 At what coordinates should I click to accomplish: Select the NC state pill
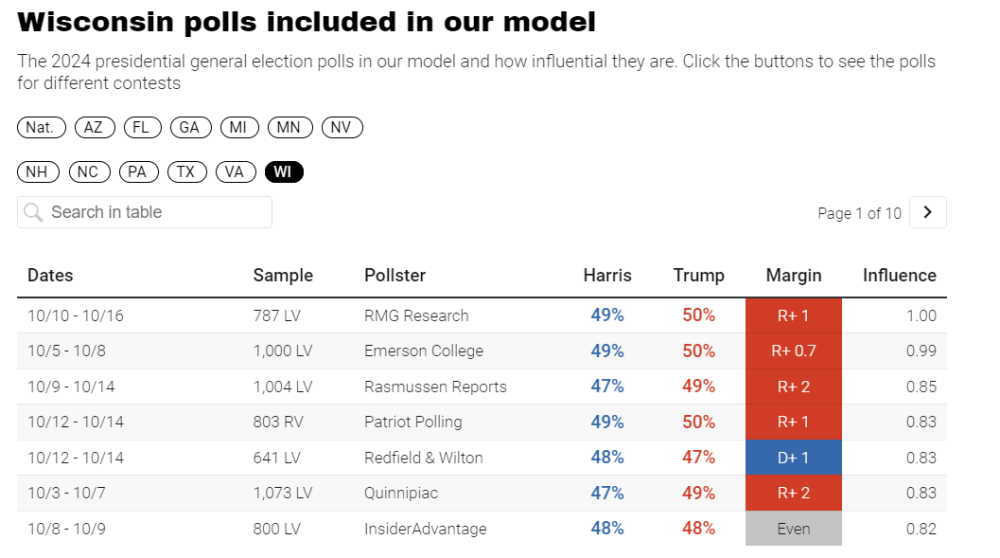pyautogui.click(x=88, y=172)
